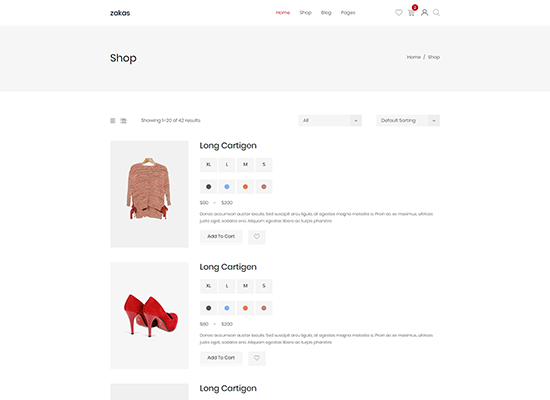Image resolution: width=550 pixels, height=400 pixels.
Task: Select size S for second product
Action: point(264,286)
